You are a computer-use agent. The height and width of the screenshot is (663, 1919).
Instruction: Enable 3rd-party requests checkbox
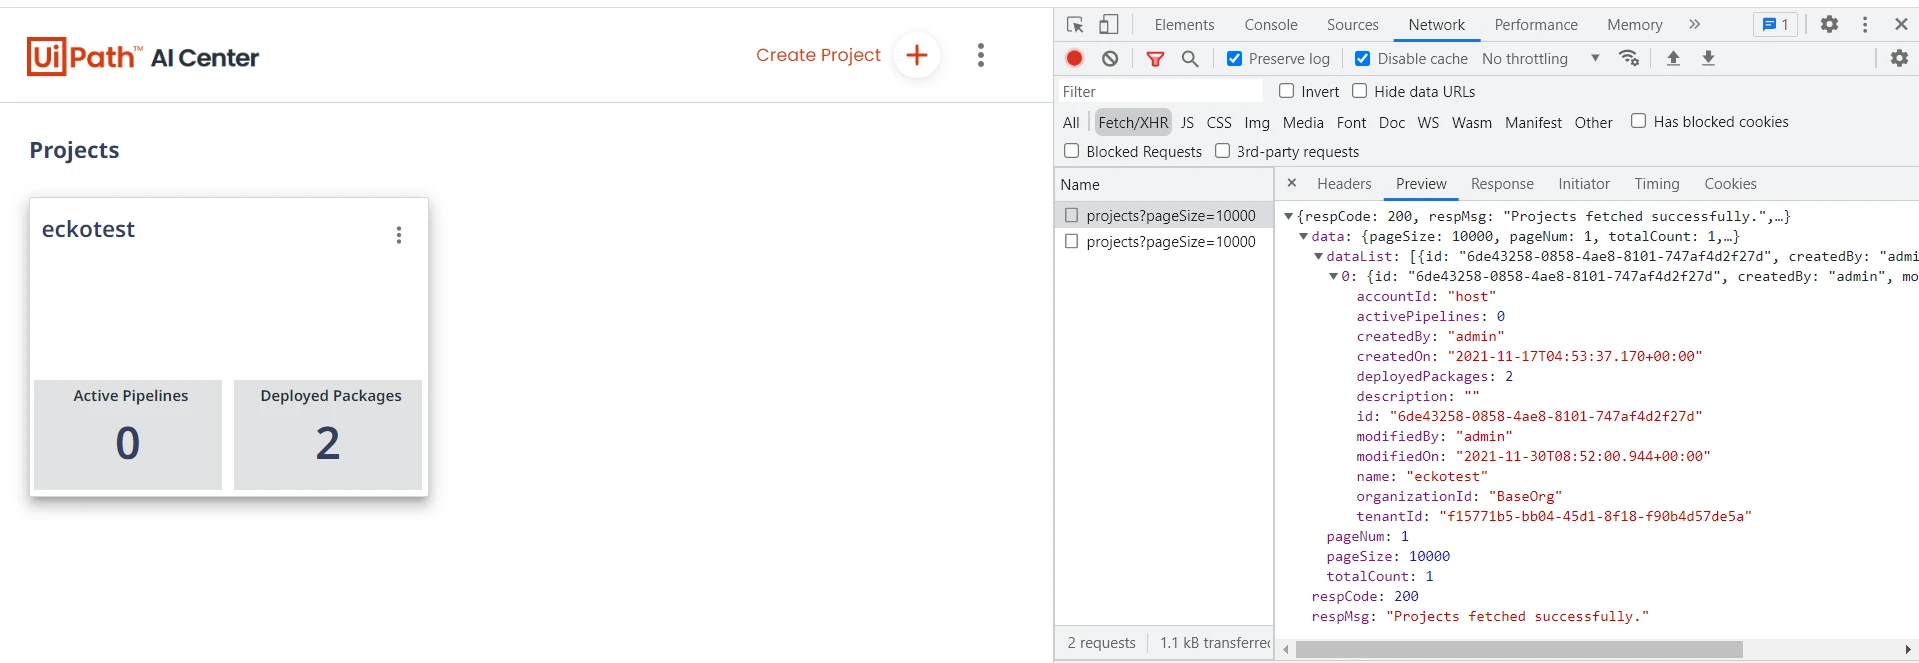point(1223,151)
